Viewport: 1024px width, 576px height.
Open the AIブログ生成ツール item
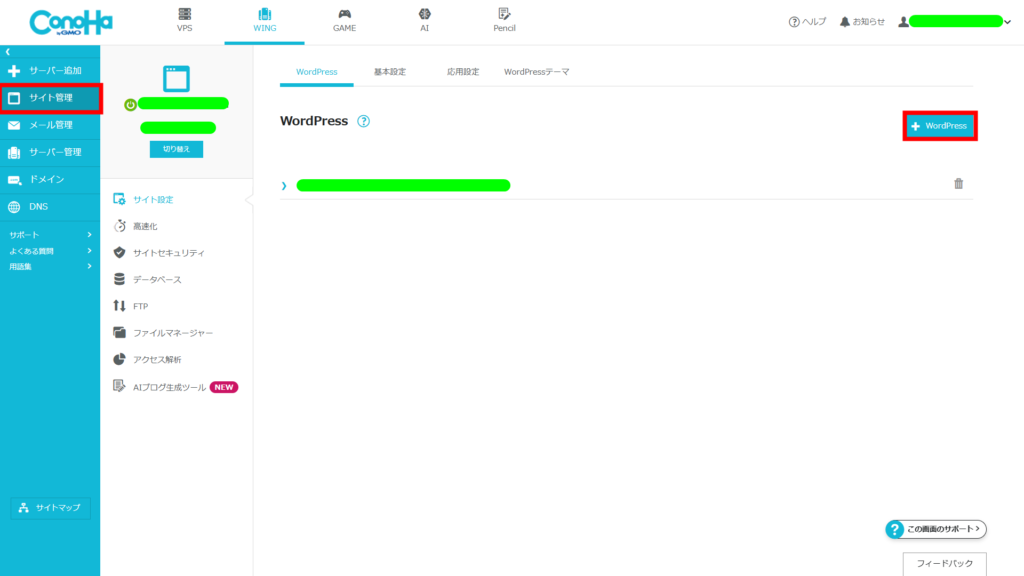pos(168,387)
